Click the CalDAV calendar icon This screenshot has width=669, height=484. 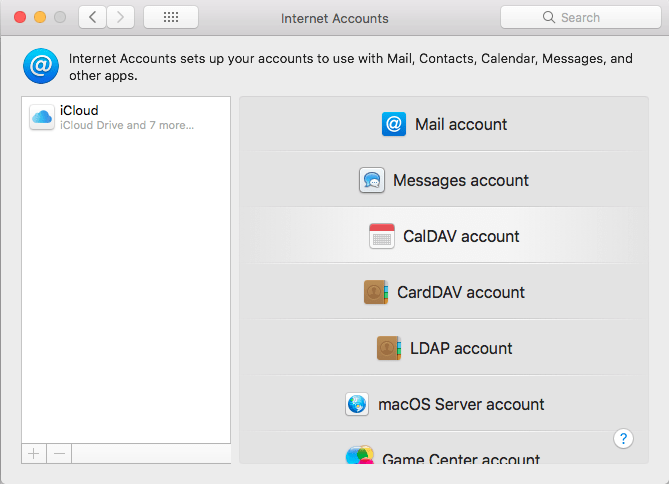tap(381, 236)
